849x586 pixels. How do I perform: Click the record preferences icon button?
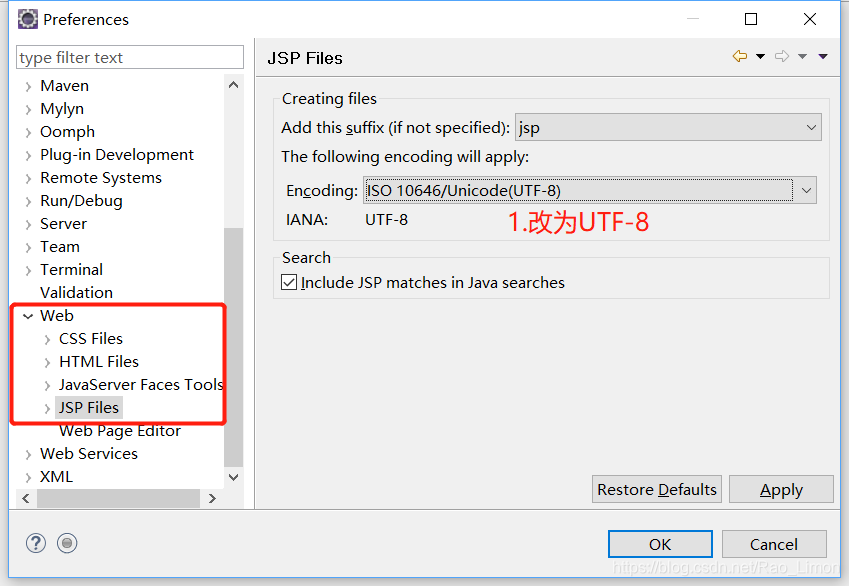point(67,543)
